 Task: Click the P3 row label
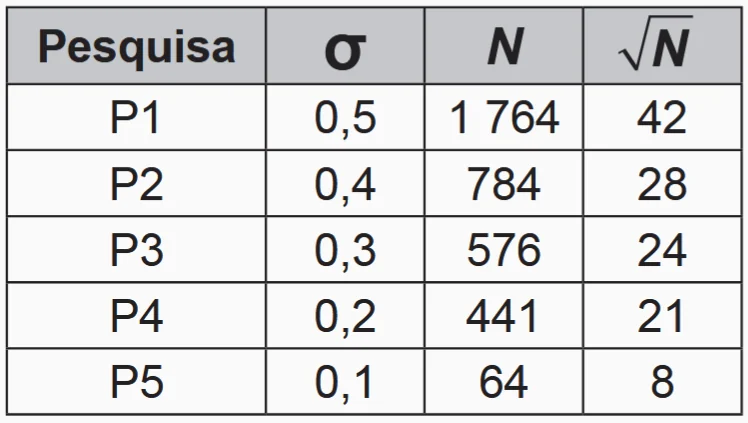click(137, 250)
